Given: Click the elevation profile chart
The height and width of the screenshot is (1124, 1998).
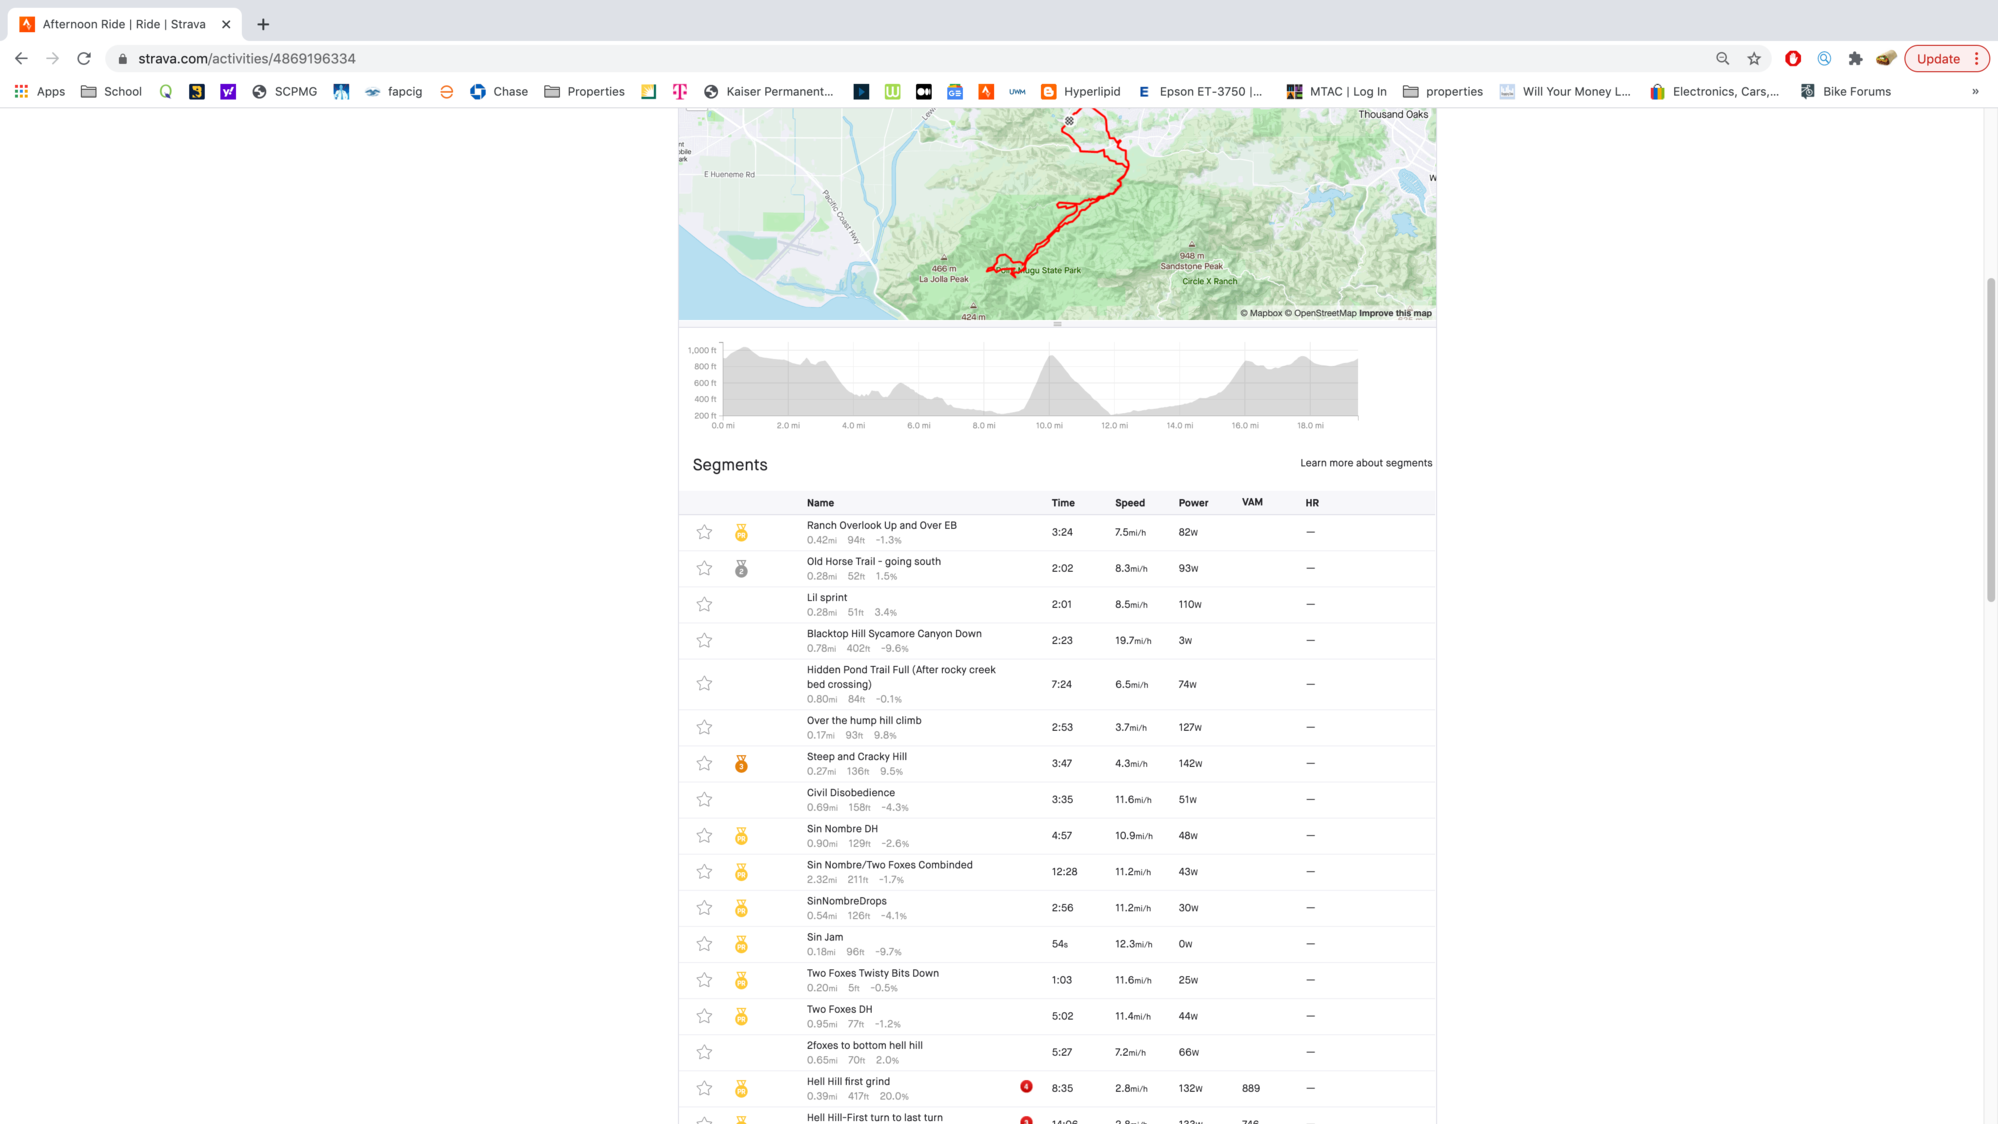Looking at the screenshot, I should tap(1040, 381).
